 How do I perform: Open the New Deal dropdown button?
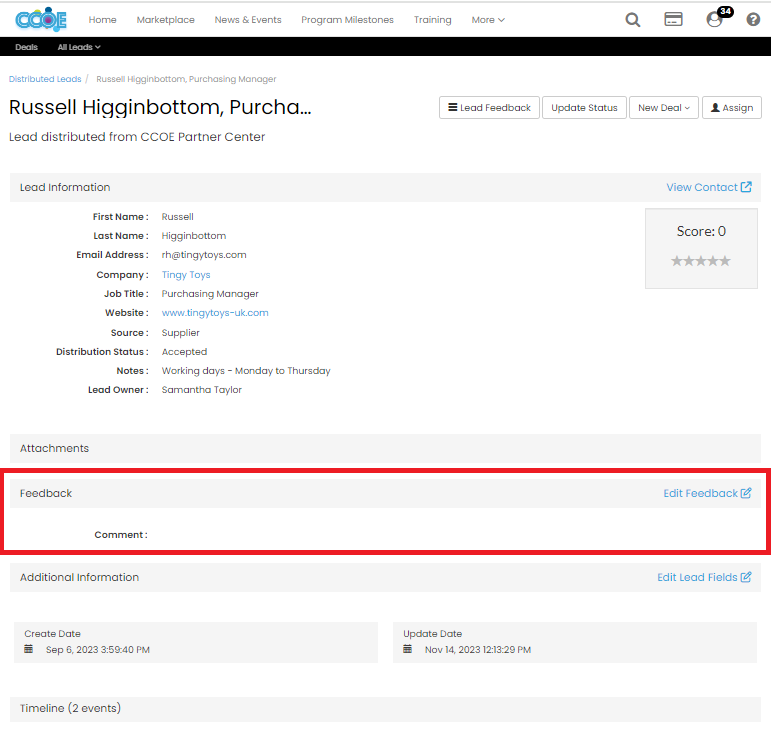[x=664, y=108]
